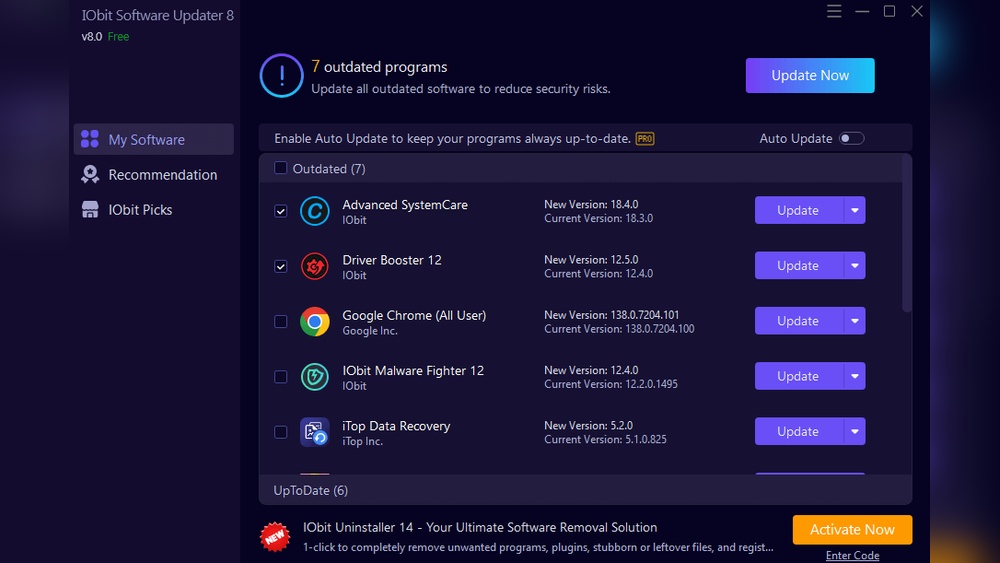Click the Driver Booster 12 program name
Screen dimensions: 1000x563
[392, 260]
